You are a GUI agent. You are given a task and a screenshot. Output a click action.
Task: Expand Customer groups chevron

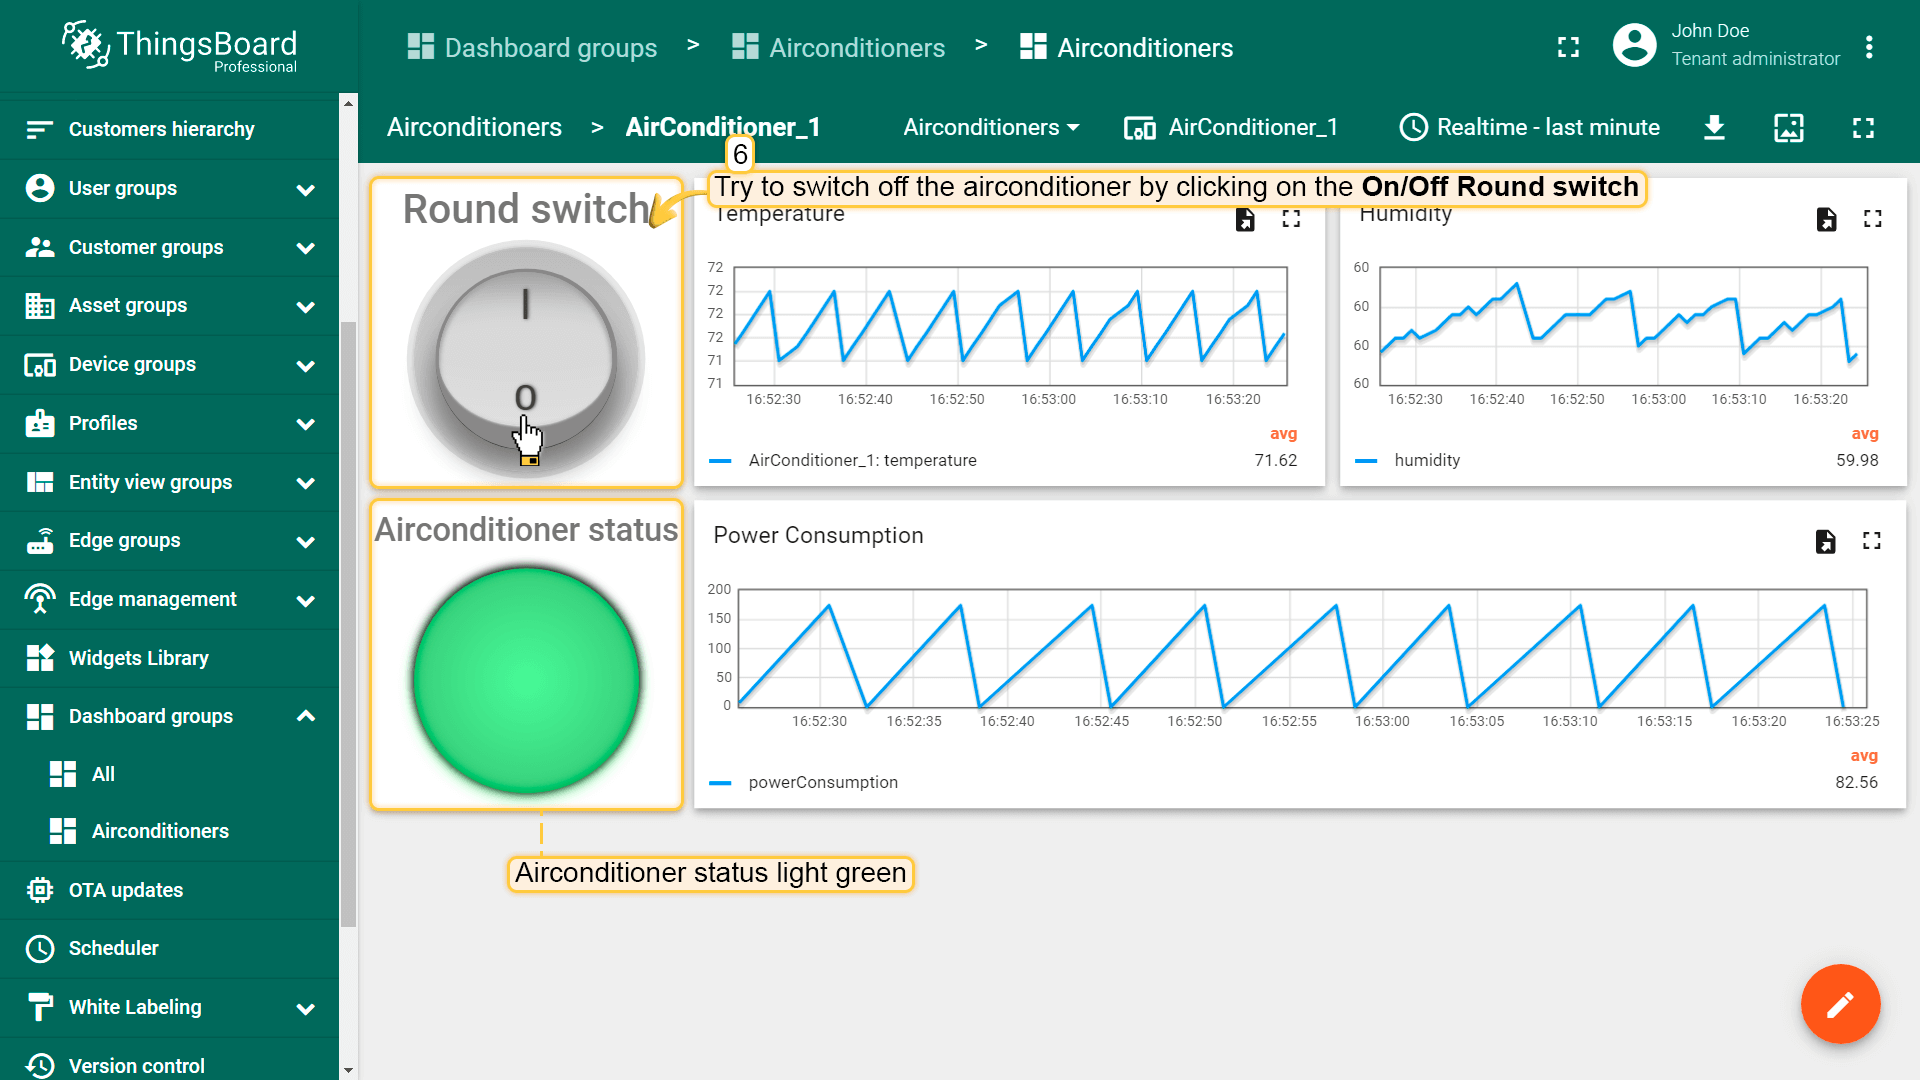(306, 248)
